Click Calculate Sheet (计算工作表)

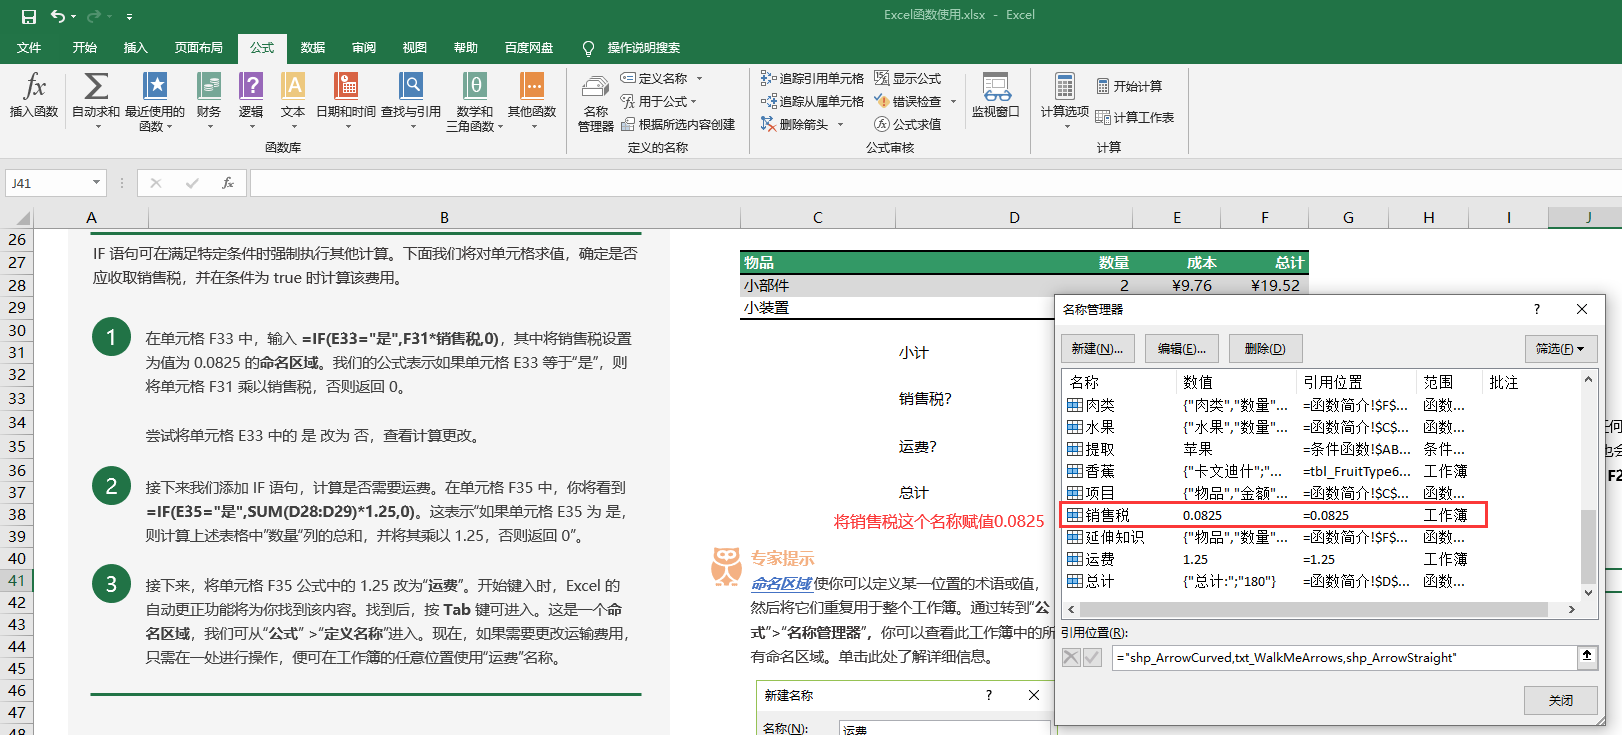tap(1135, 117)
